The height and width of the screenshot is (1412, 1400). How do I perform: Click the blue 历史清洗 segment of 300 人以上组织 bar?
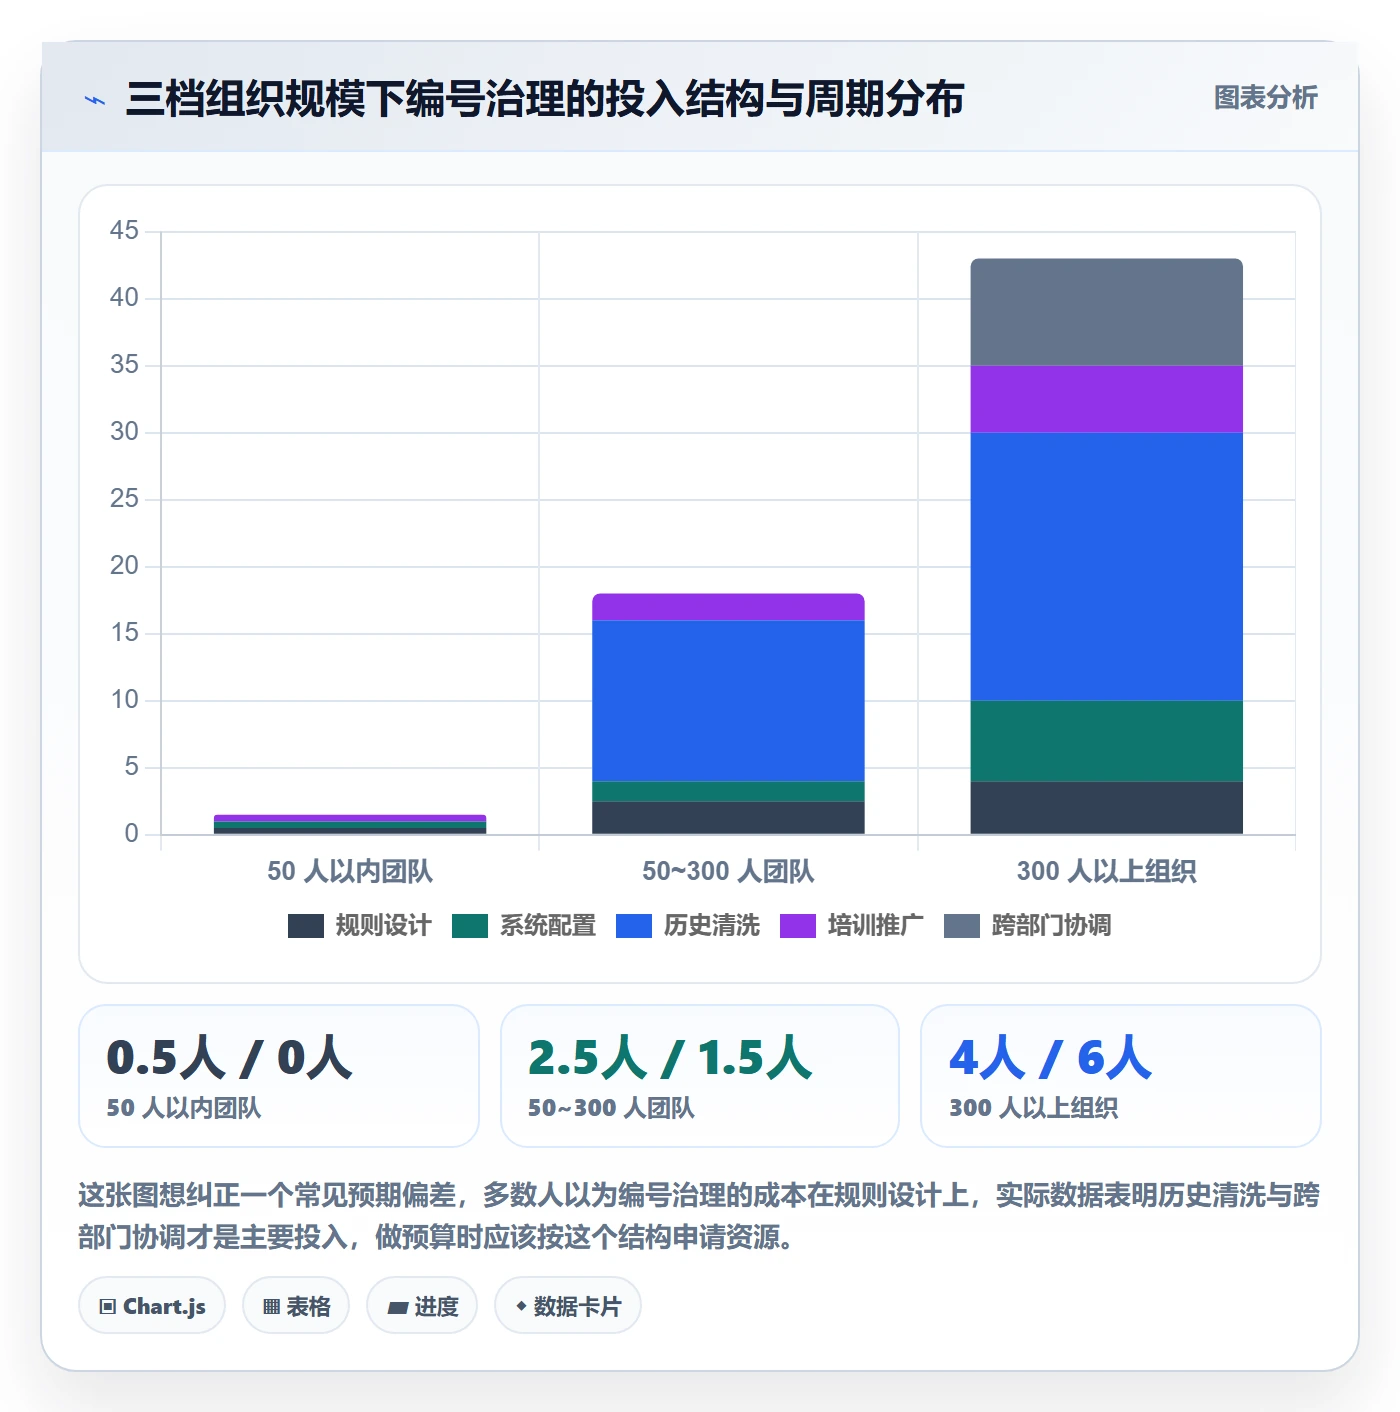tap(1107, 567)
